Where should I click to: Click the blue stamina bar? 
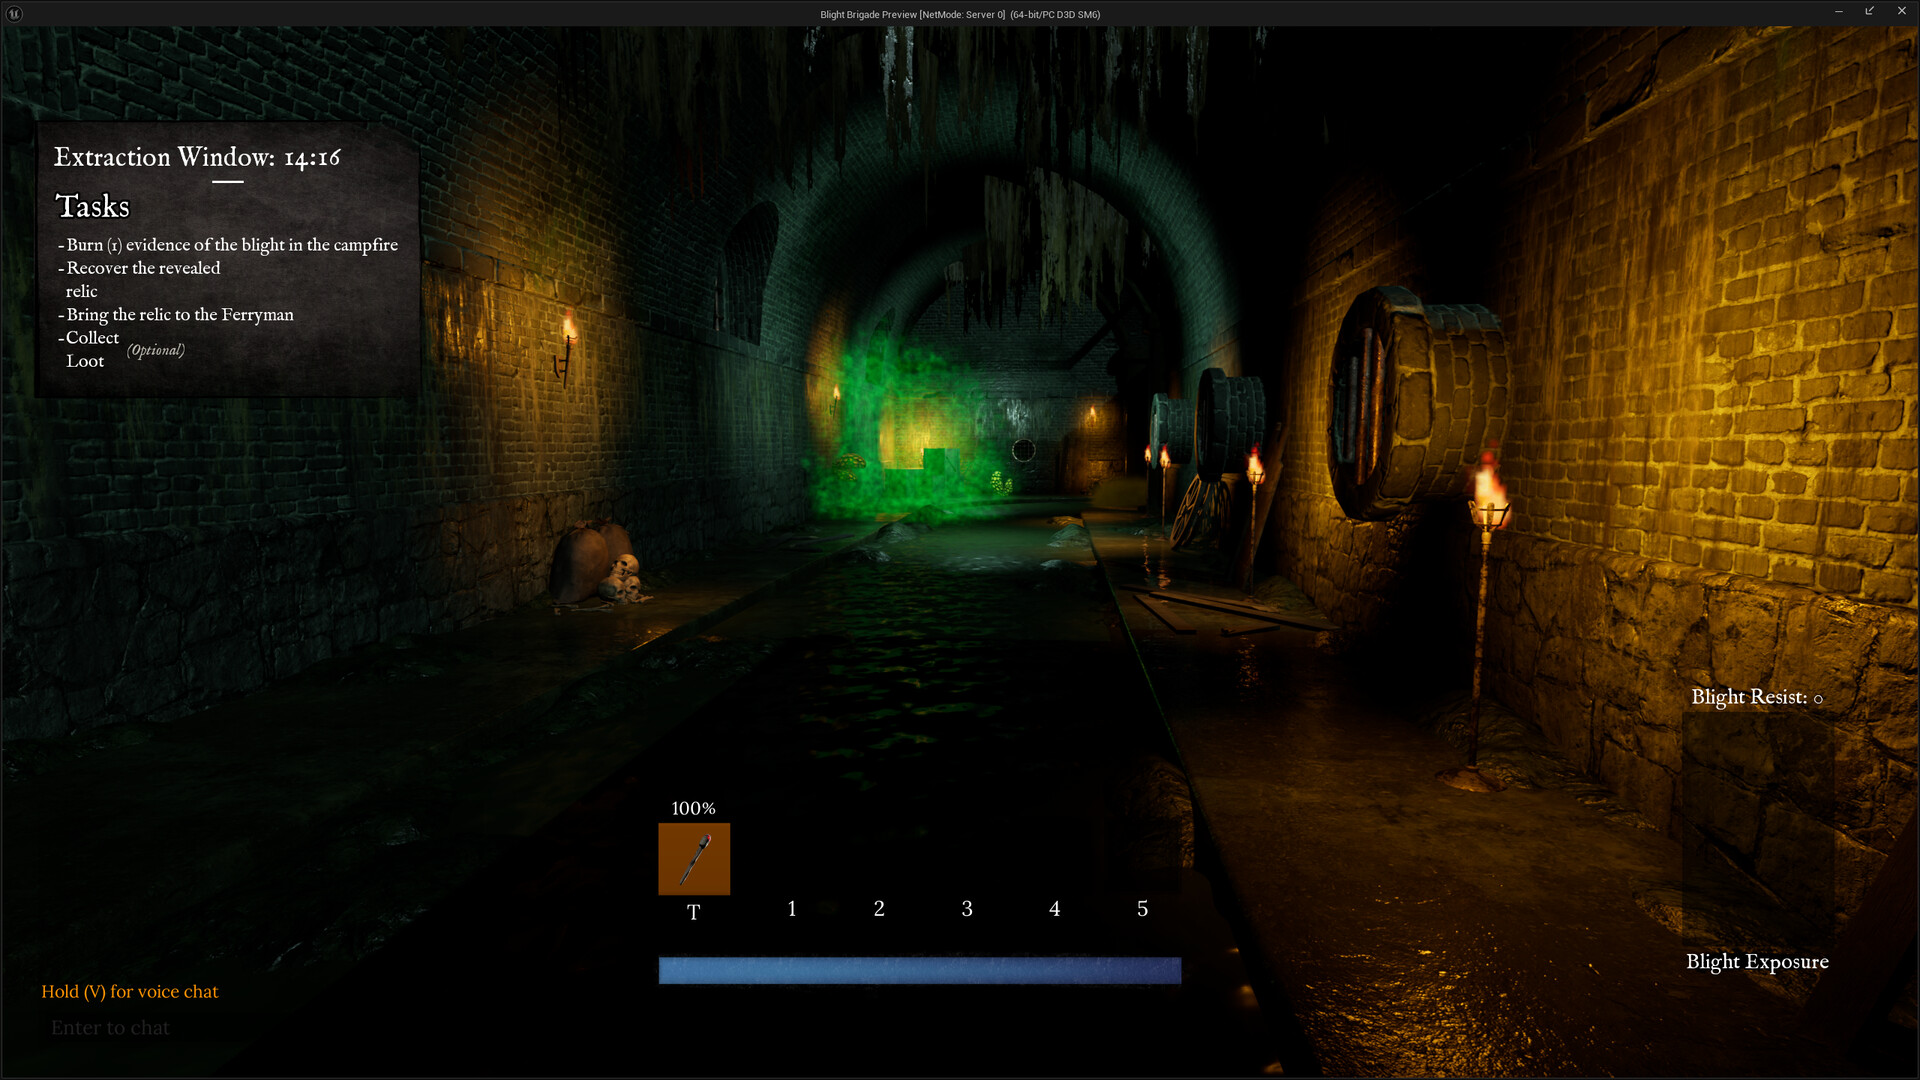click(920, 970)
